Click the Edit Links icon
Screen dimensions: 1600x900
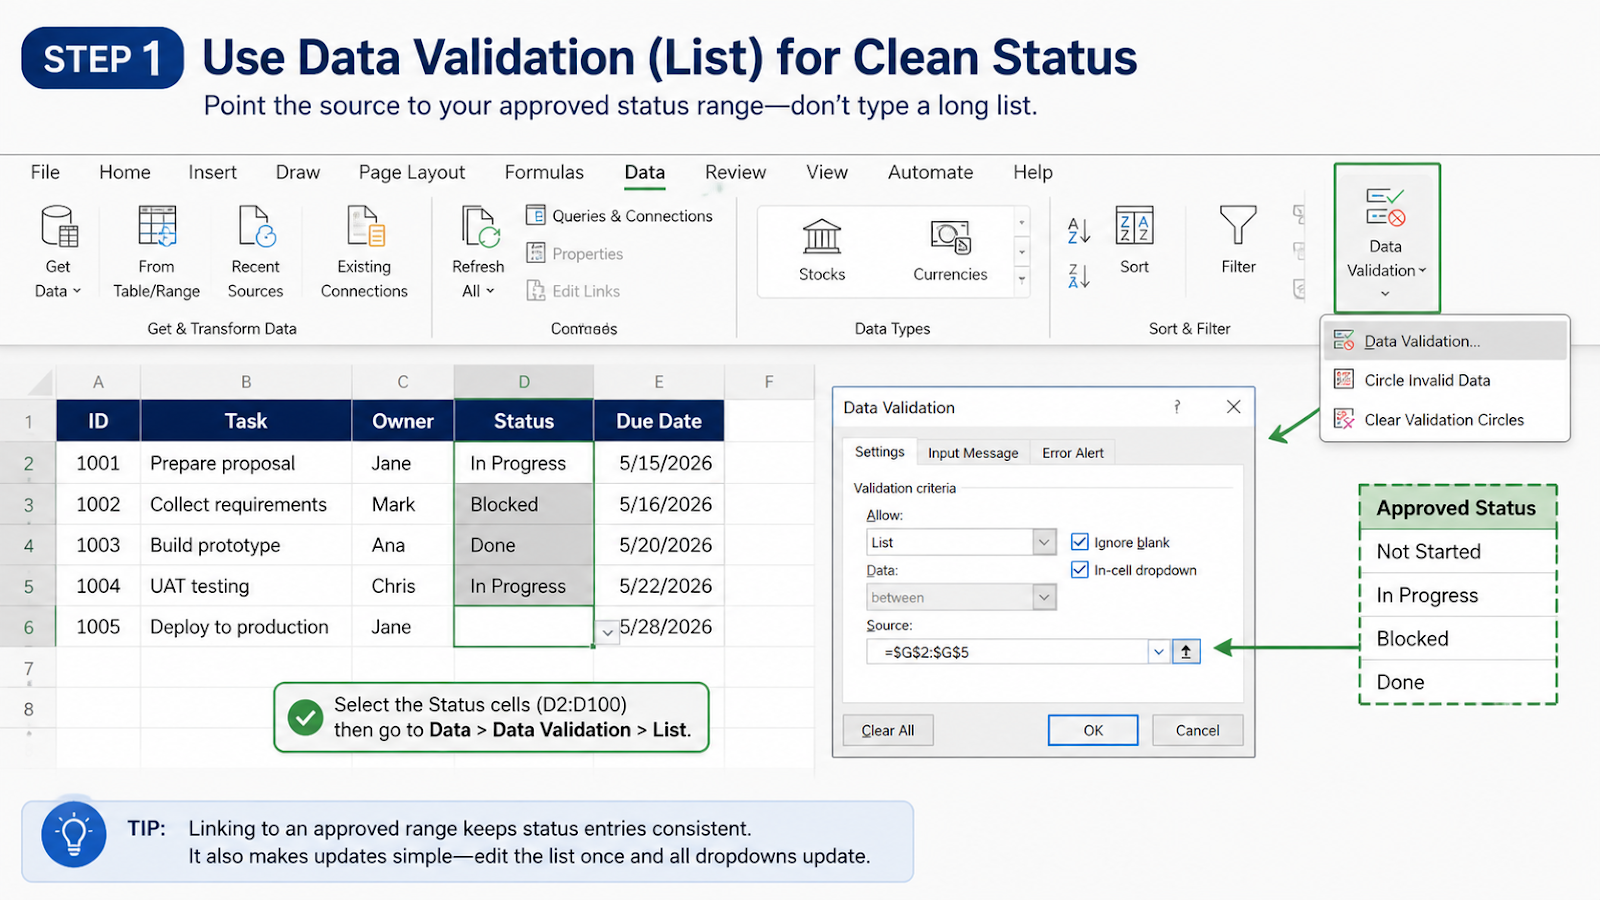click(536, 290)
